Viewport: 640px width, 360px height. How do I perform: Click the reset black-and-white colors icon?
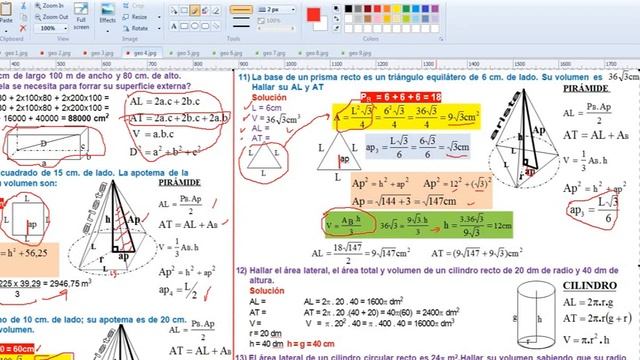(x=336, y=9)
